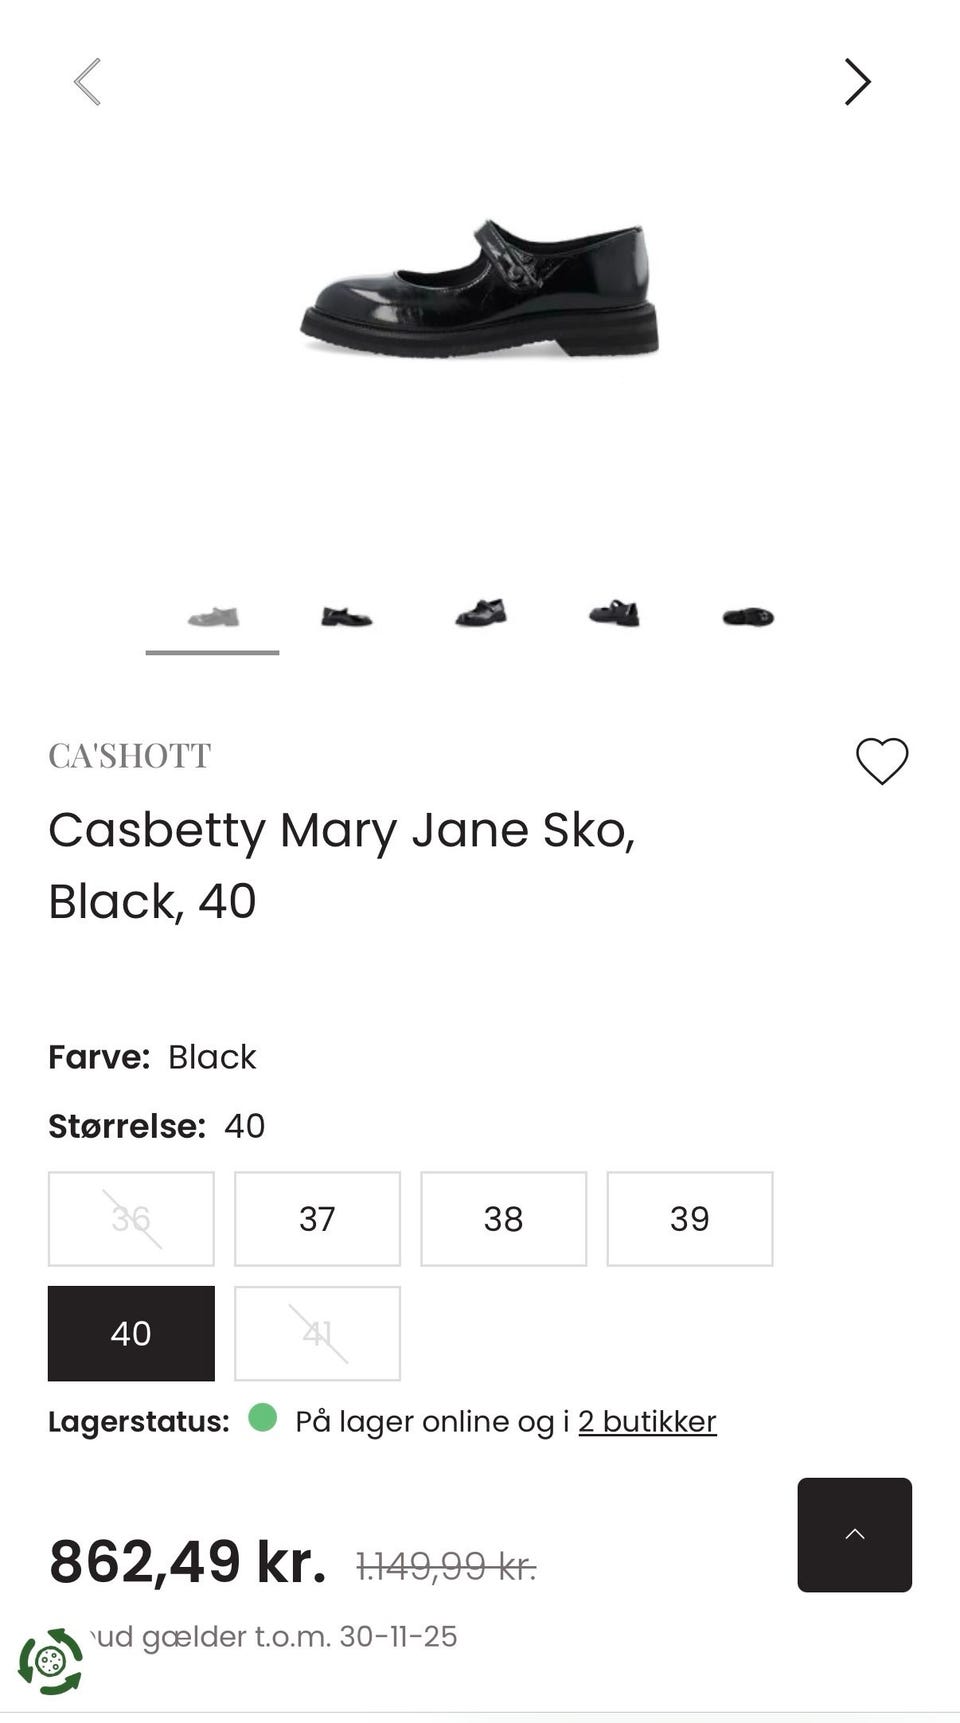
Task: Show first shoe thumbnail side view
Action: 213,617
